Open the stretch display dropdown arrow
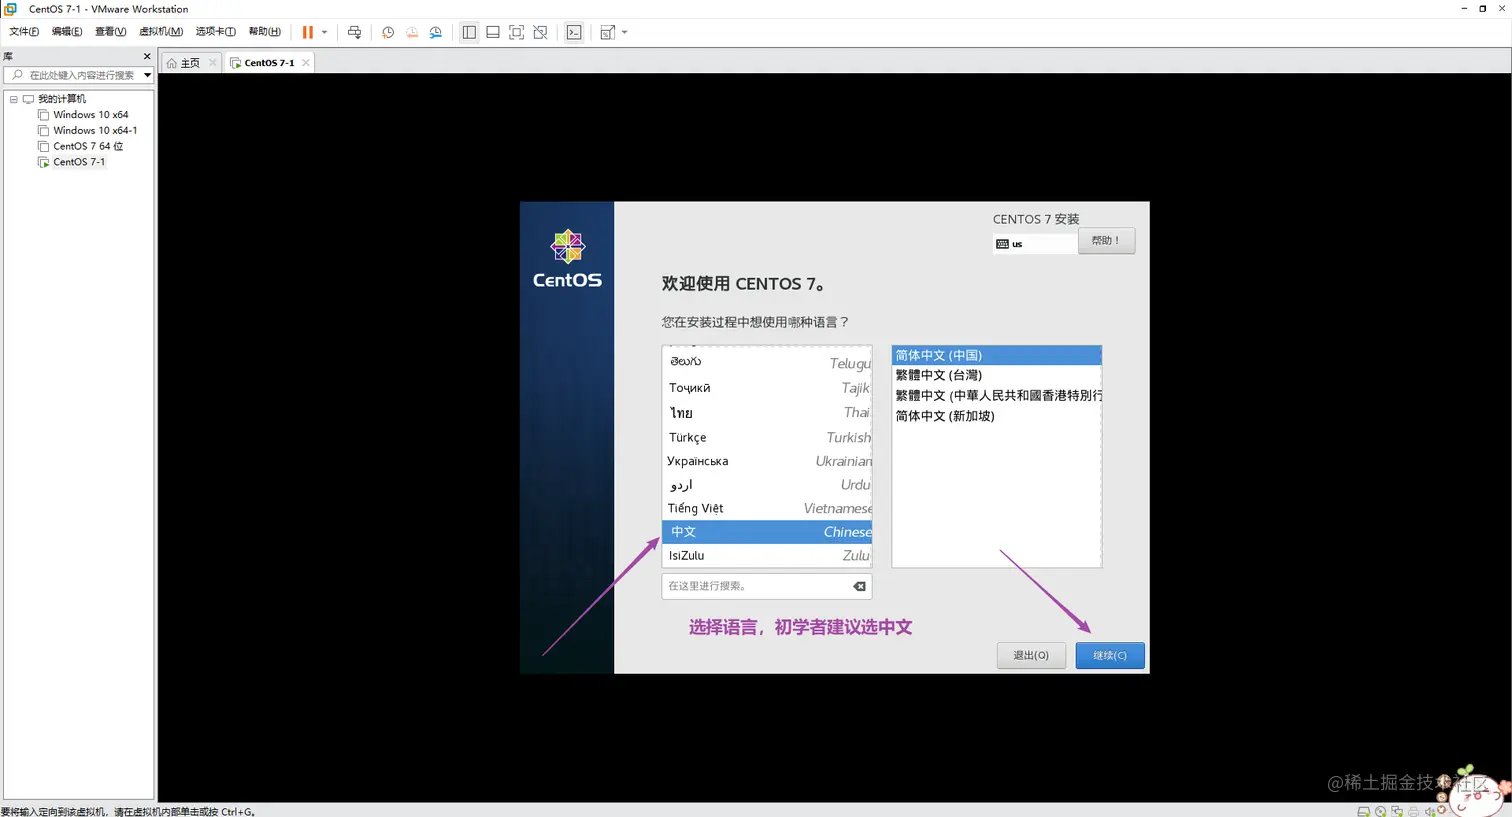Viewport: 1512px width, 817px height. pos(625,33)
